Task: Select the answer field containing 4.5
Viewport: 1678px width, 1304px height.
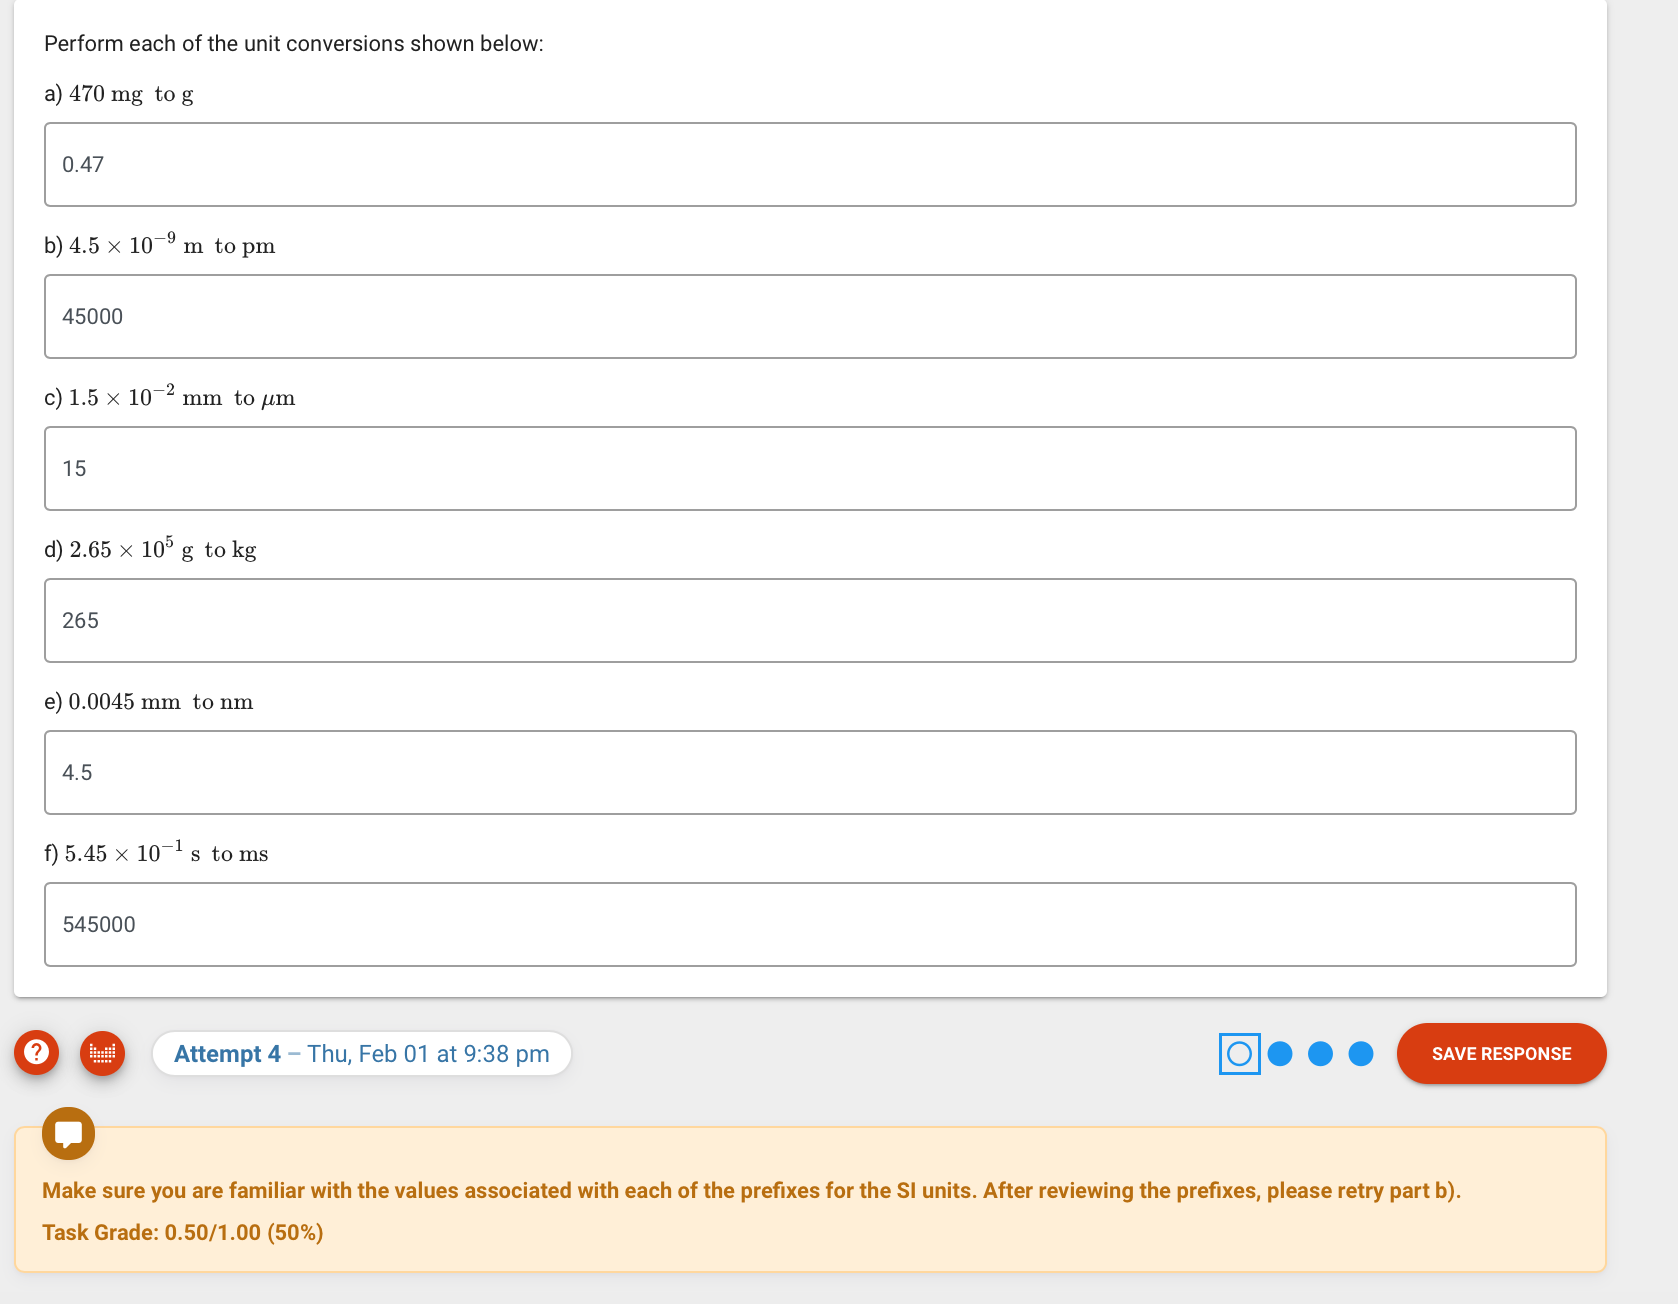Action: click(809, 772)
